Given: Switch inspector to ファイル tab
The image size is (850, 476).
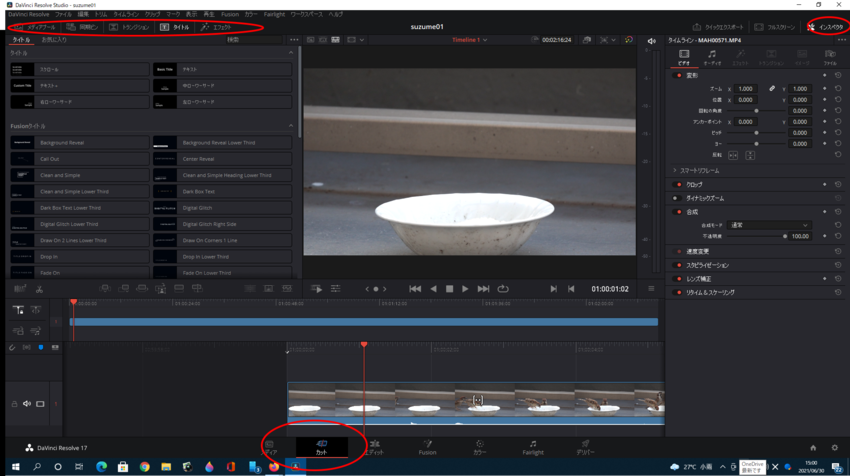Looking at the screenshot, I should [x=830, y=57].
